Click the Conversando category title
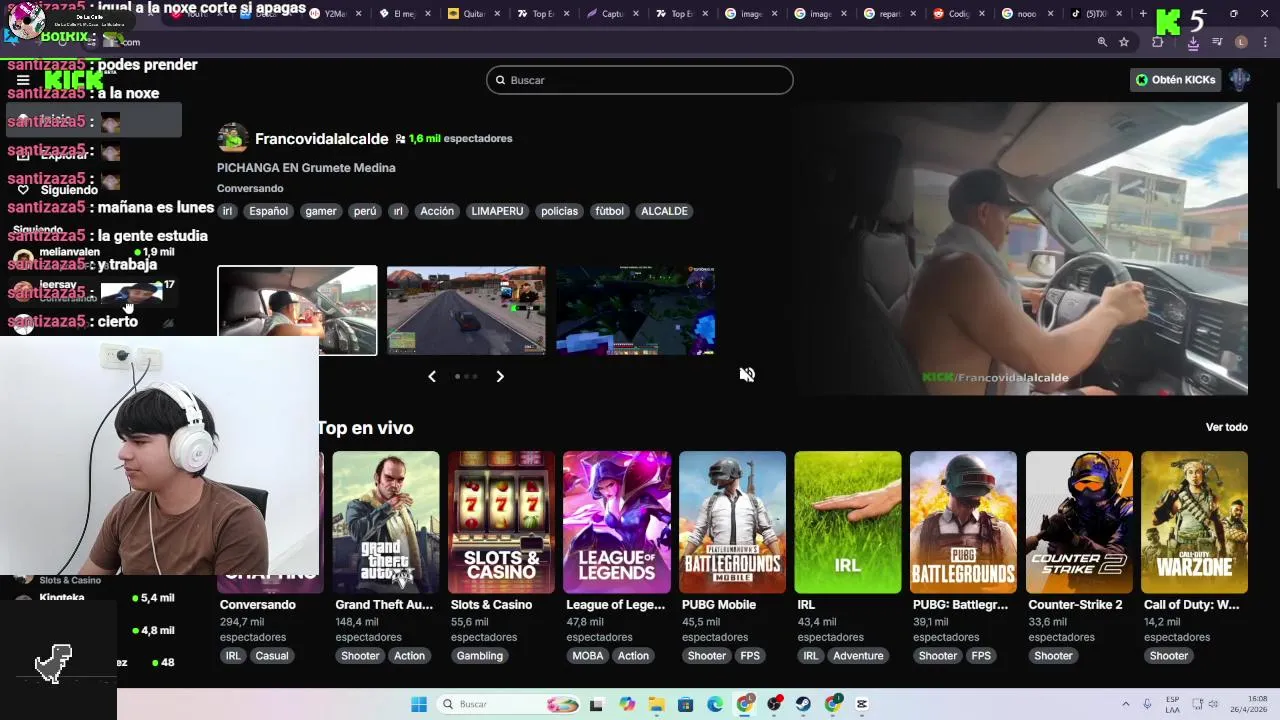Image resolution: width=1280 pixels, height=720 pixels. (258, 605)
